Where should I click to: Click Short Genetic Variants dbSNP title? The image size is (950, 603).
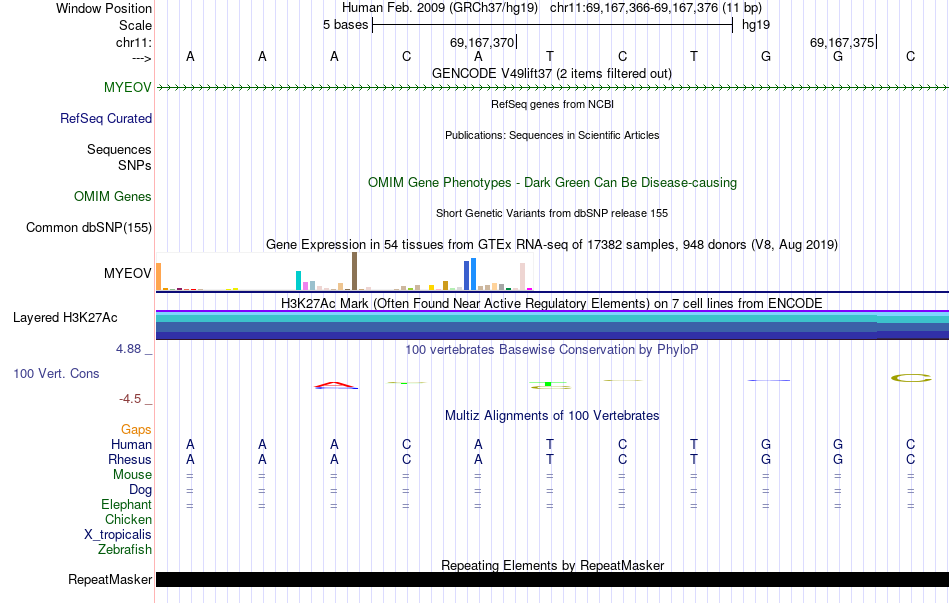pos(552,213)
